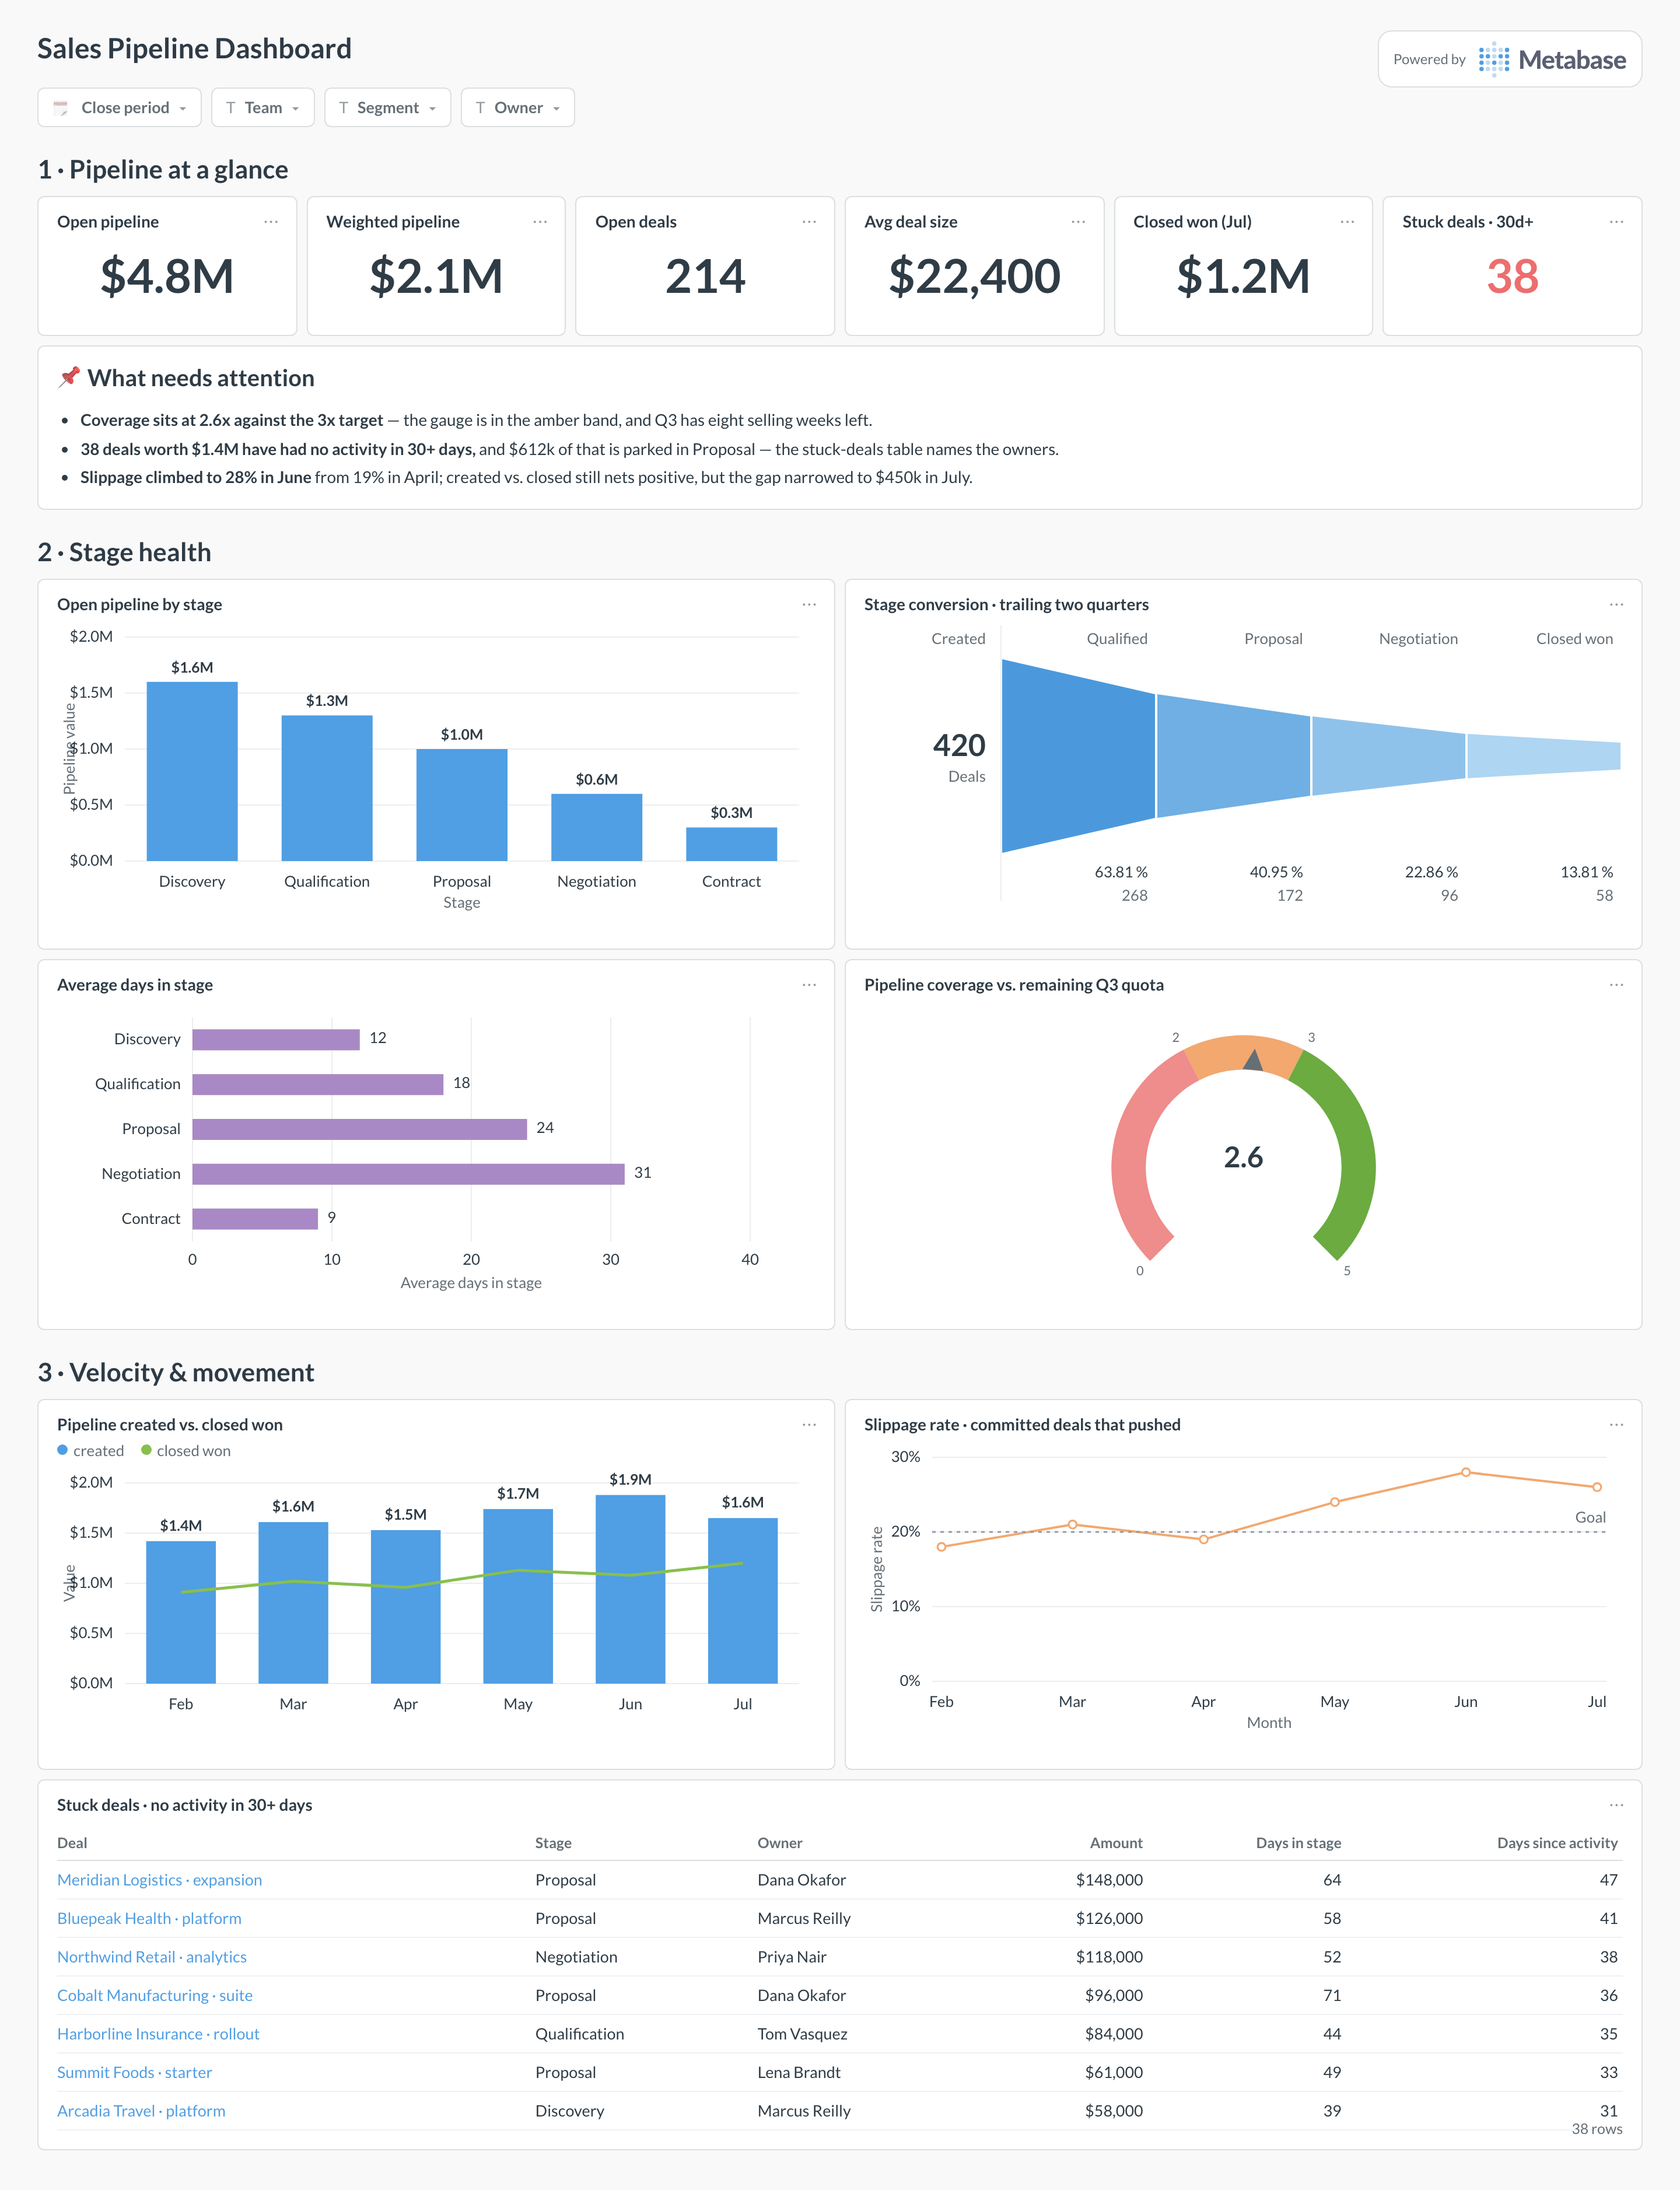
Task: Toggle the closed won series in the legend
Action: coord(186,1451)
